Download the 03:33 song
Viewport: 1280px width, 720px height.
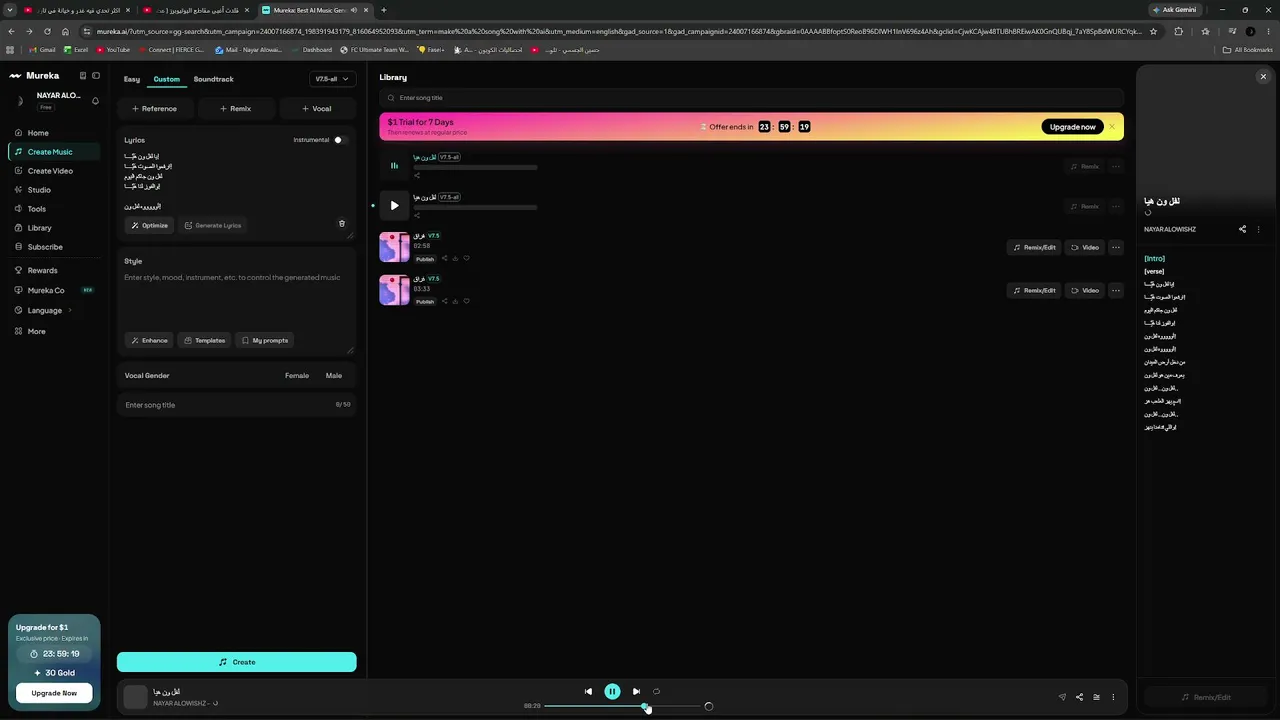tap(455, 301)
